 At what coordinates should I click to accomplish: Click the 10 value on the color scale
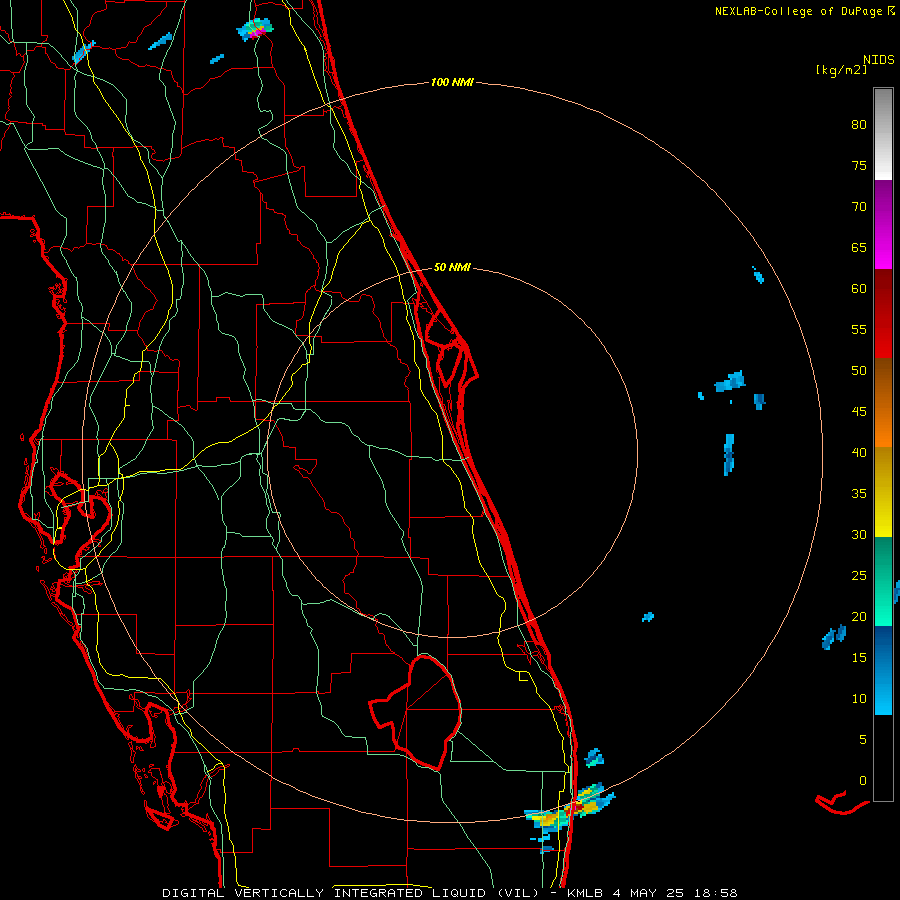tap(859, 699)
